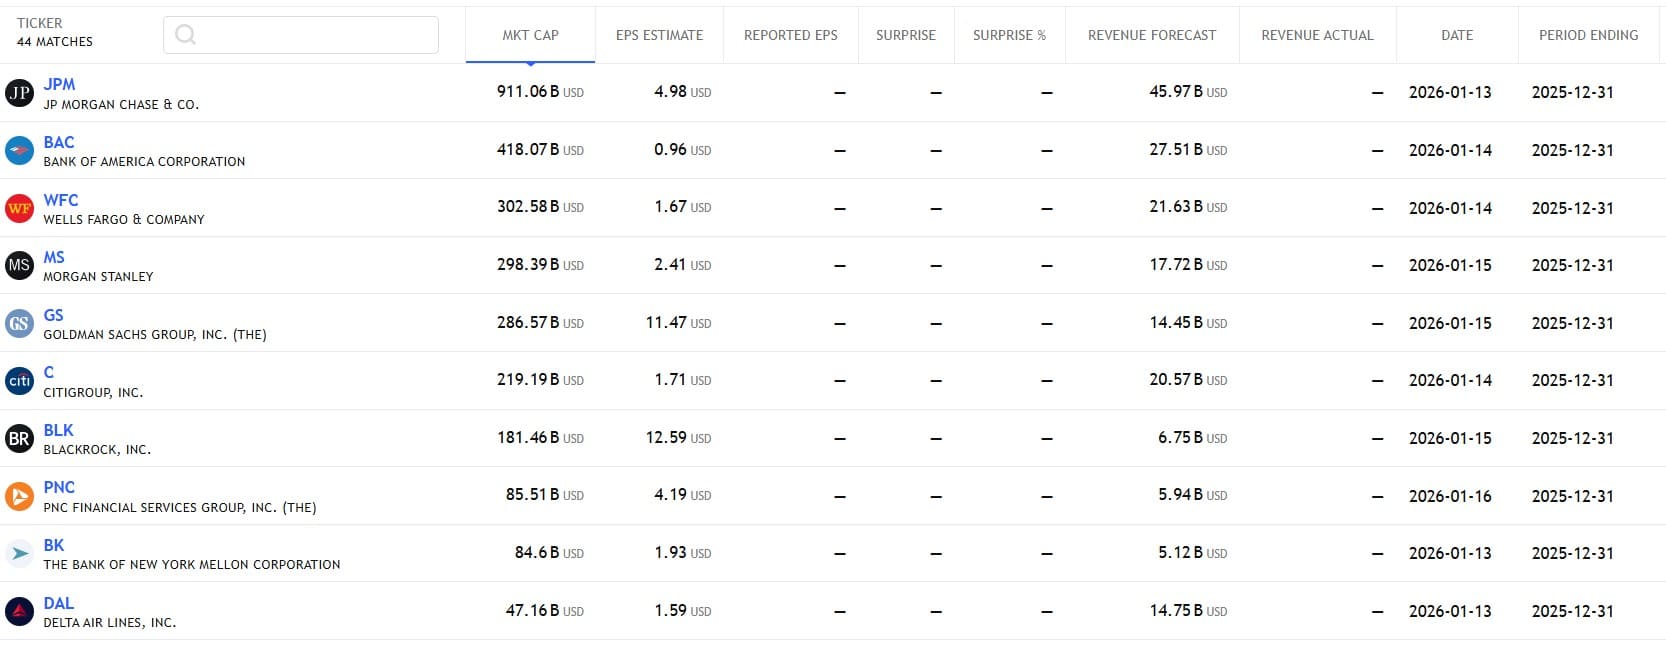
Task: Click the REPORTED EPS column header
Action: point(790,35)
